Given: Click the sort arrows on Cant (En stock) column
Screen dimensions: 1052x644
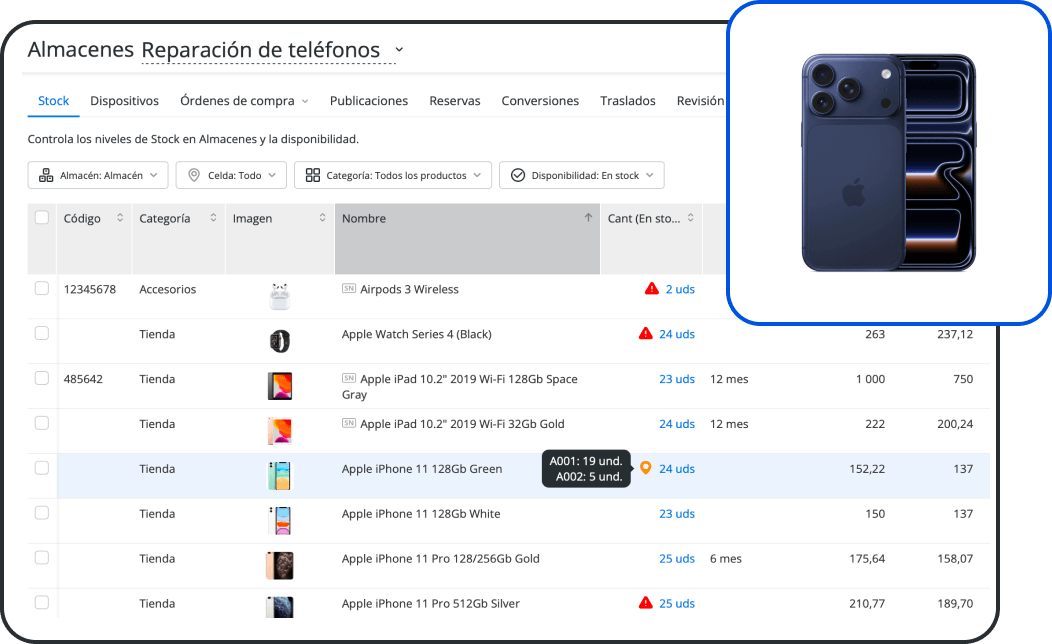Looking at the screenshot, I should pos(690,217).
